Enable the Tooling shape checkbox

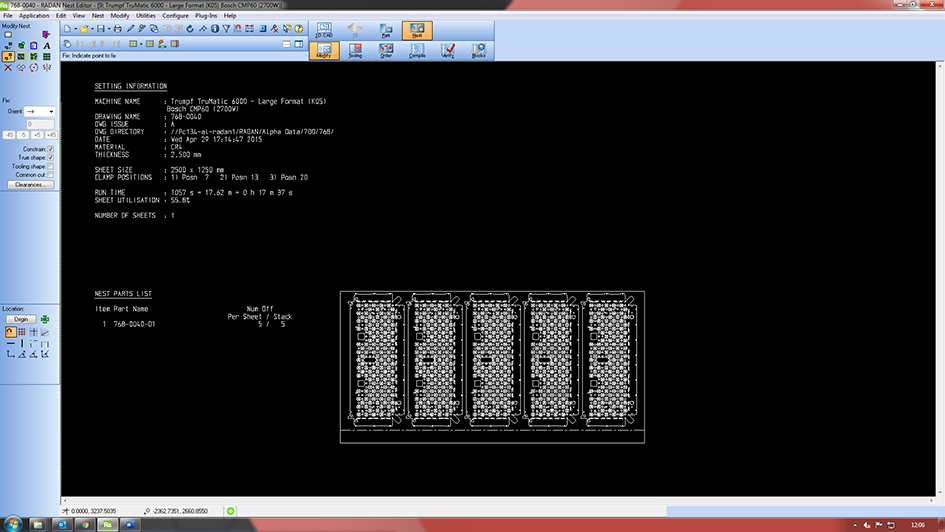coord(51,166)
